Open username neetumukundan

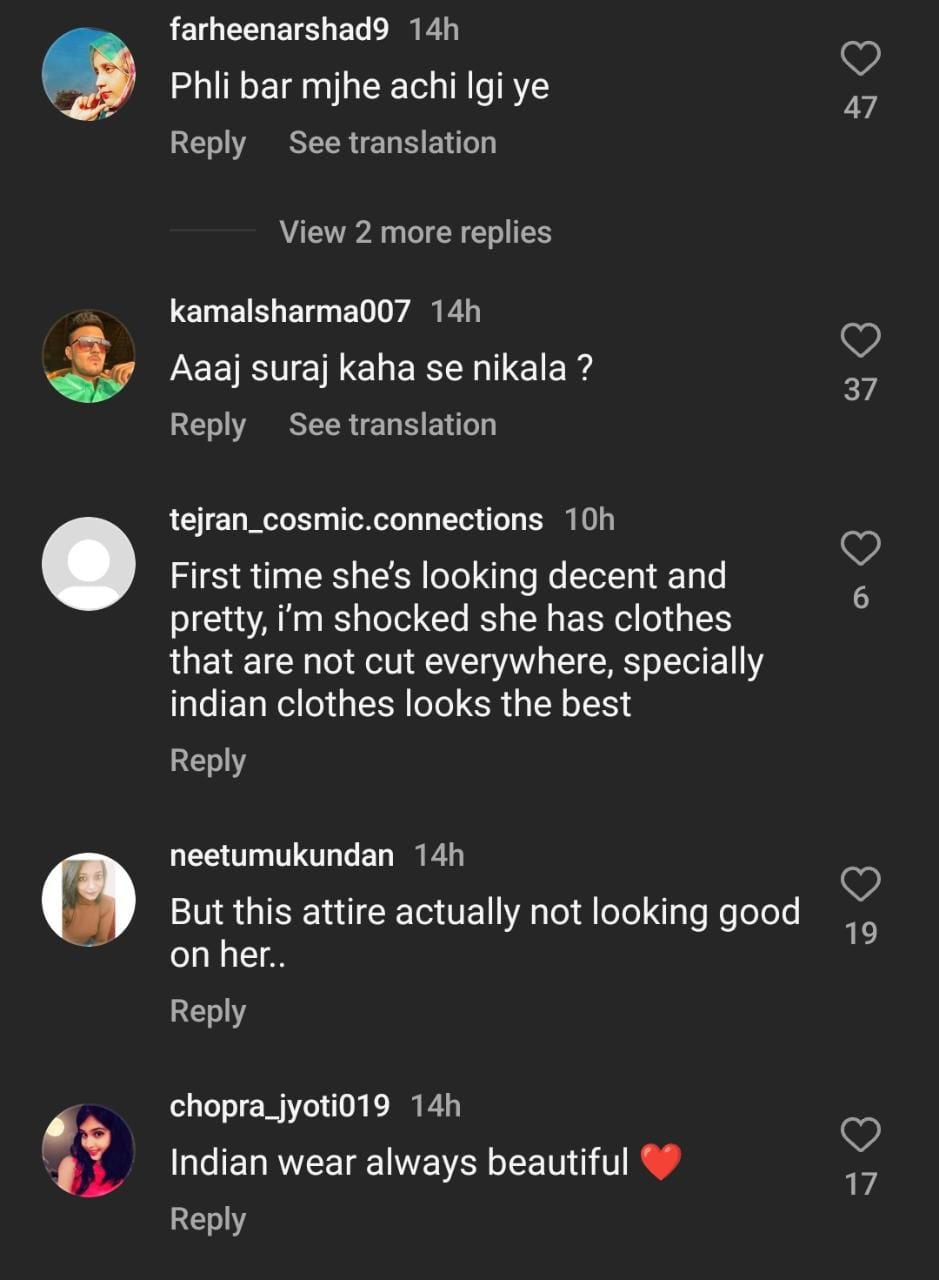click(282, 856)
